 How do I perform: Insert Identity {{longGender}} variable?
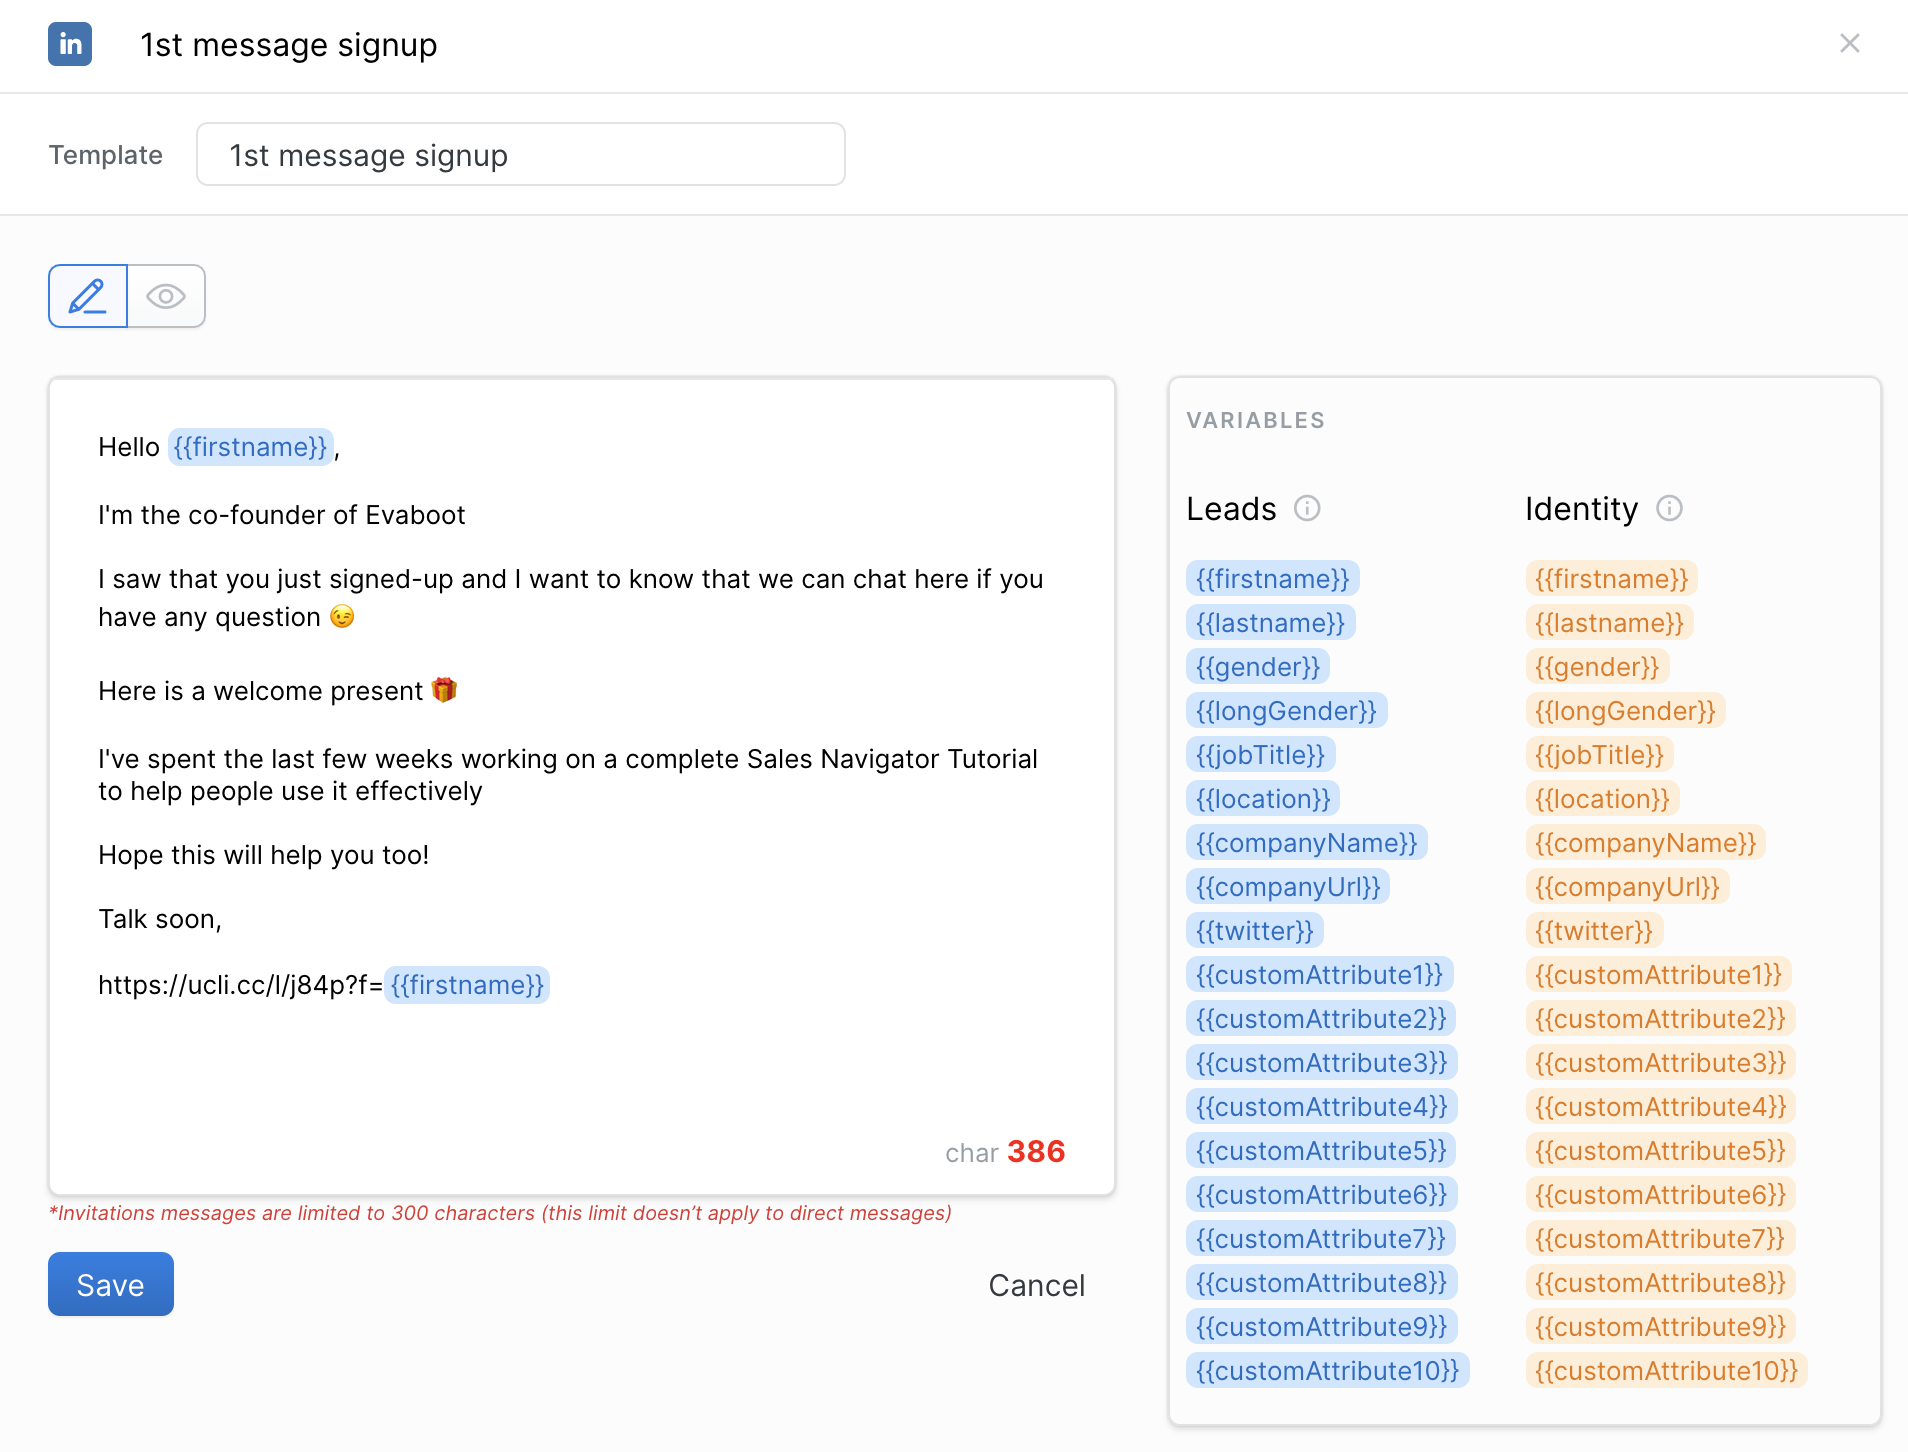pyautogui.click(x=1626, y=711)
